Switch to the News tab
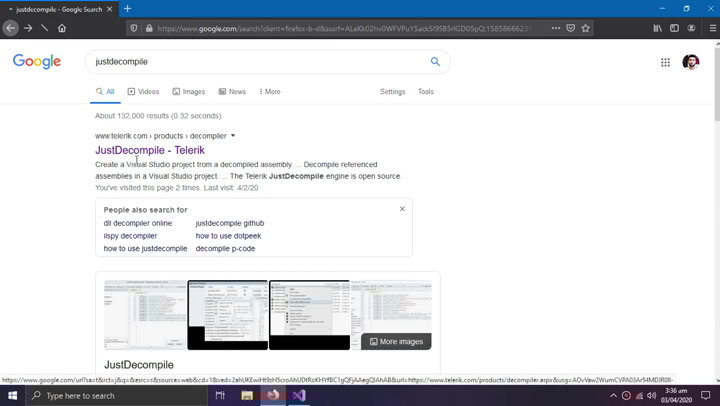The image size is (720, 406). (x=232, y=91)
